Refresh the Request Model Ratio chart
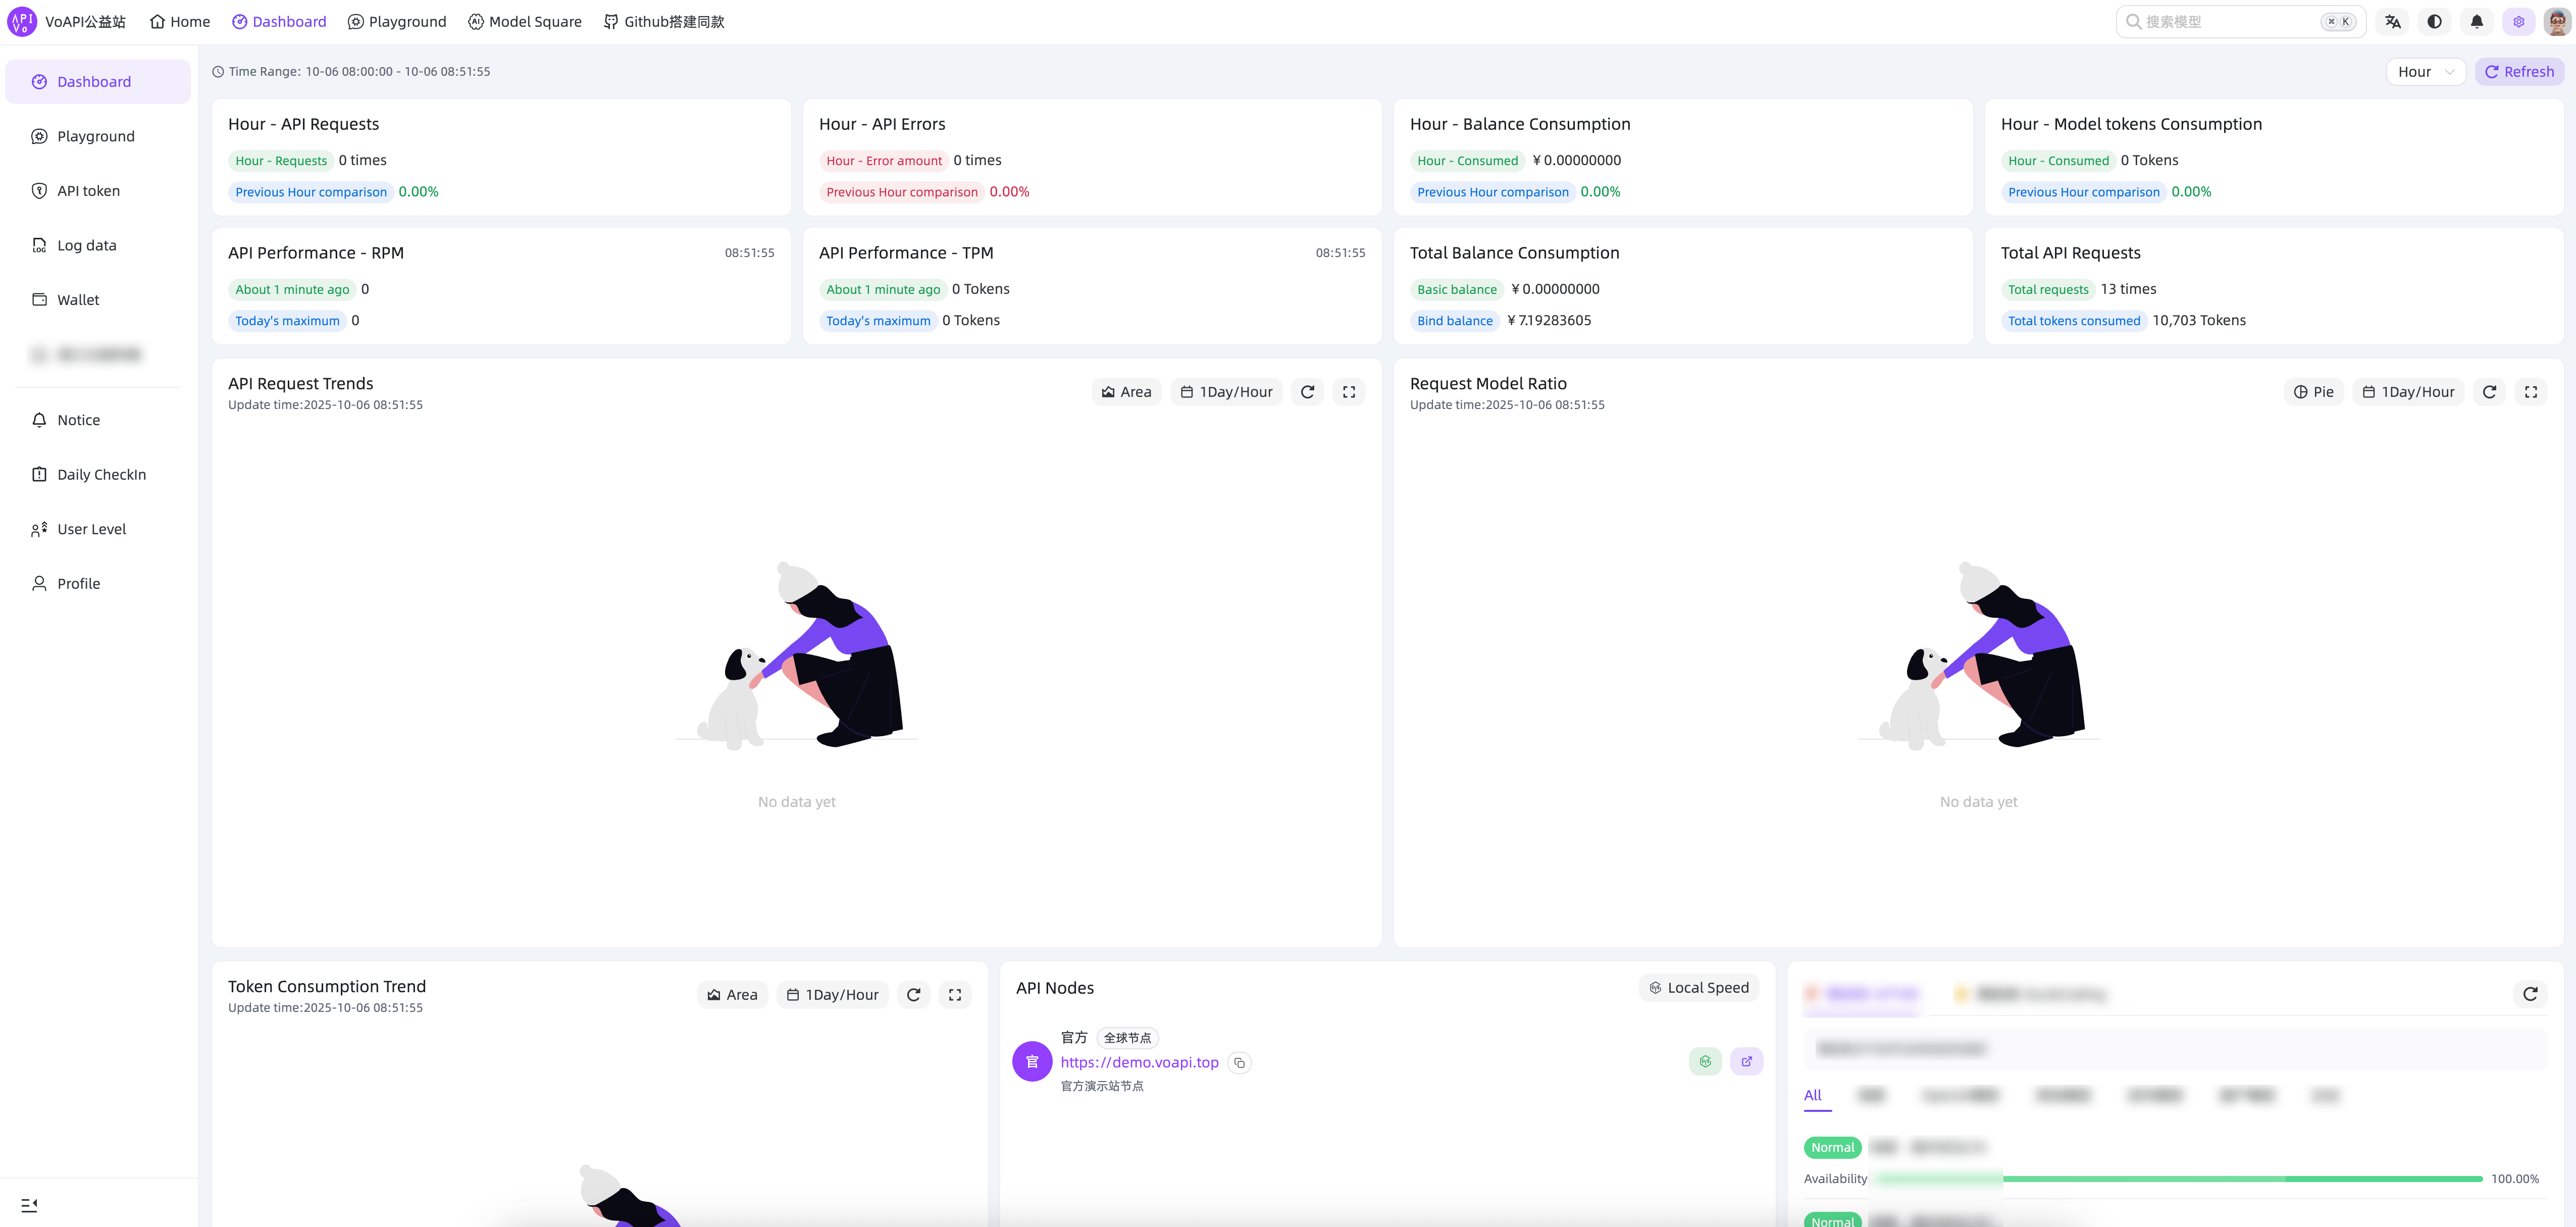This screenshot has width=2576, height=1227. pyautogui.click(x=2489, y=392)
